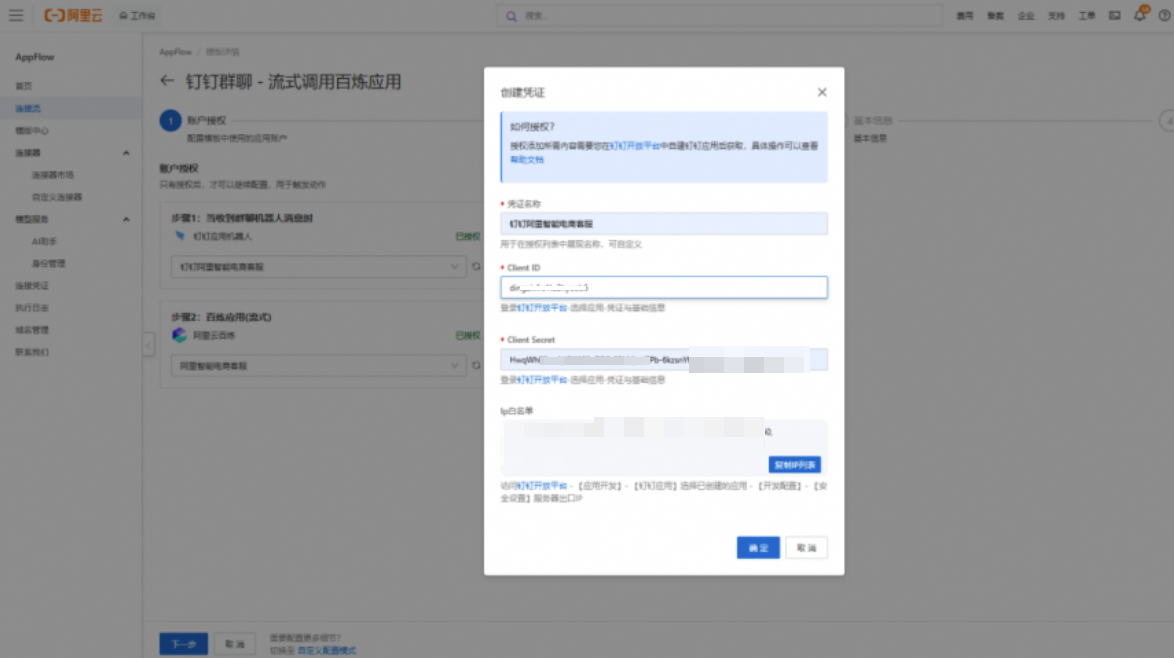Viewport: 1174px width, 658px height.
Task: Click the Aliyun logo
Action: (73, 15)
